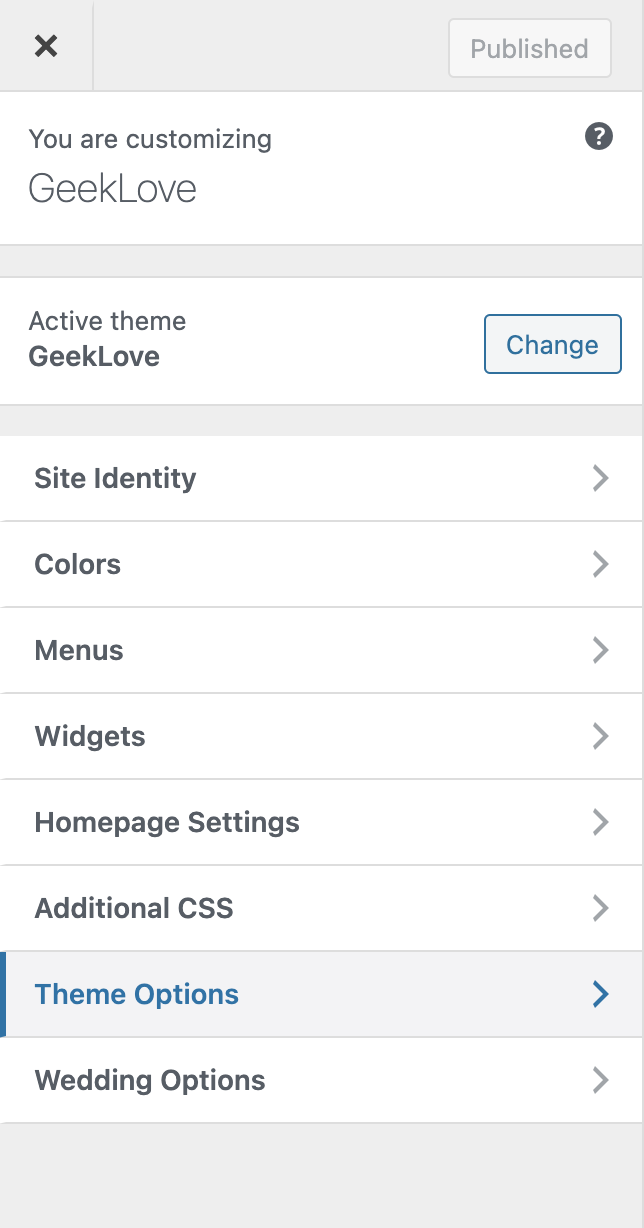
Task: Open Homepage Settings section
Action: pos(167,822)
